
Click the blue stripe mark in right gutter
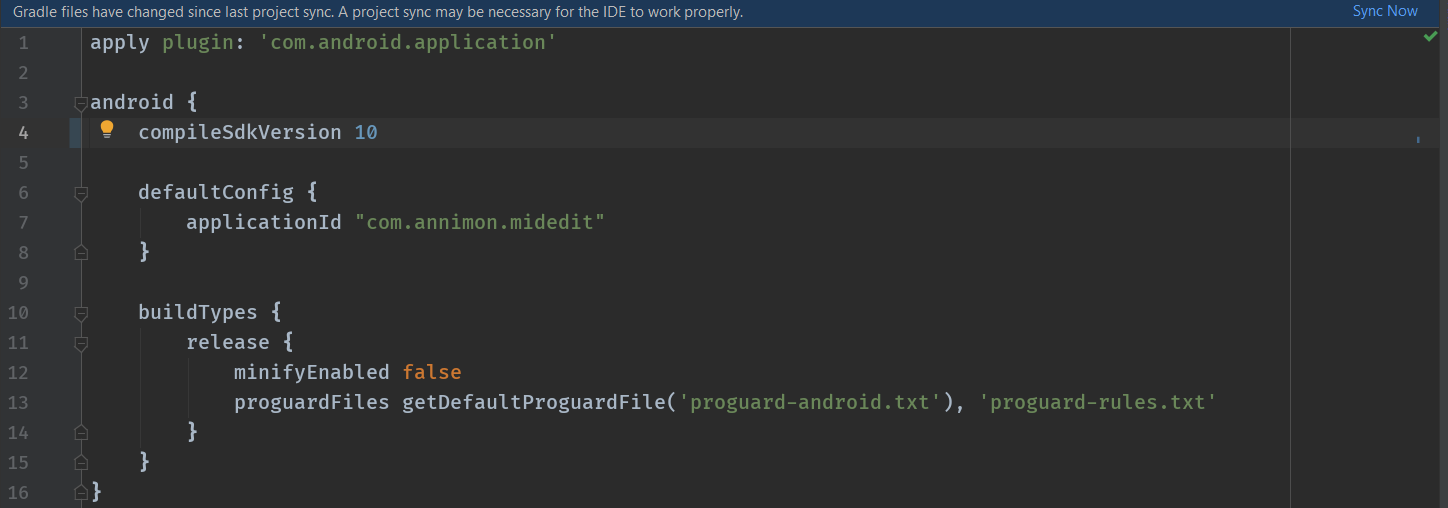(x=1418, y=140)
